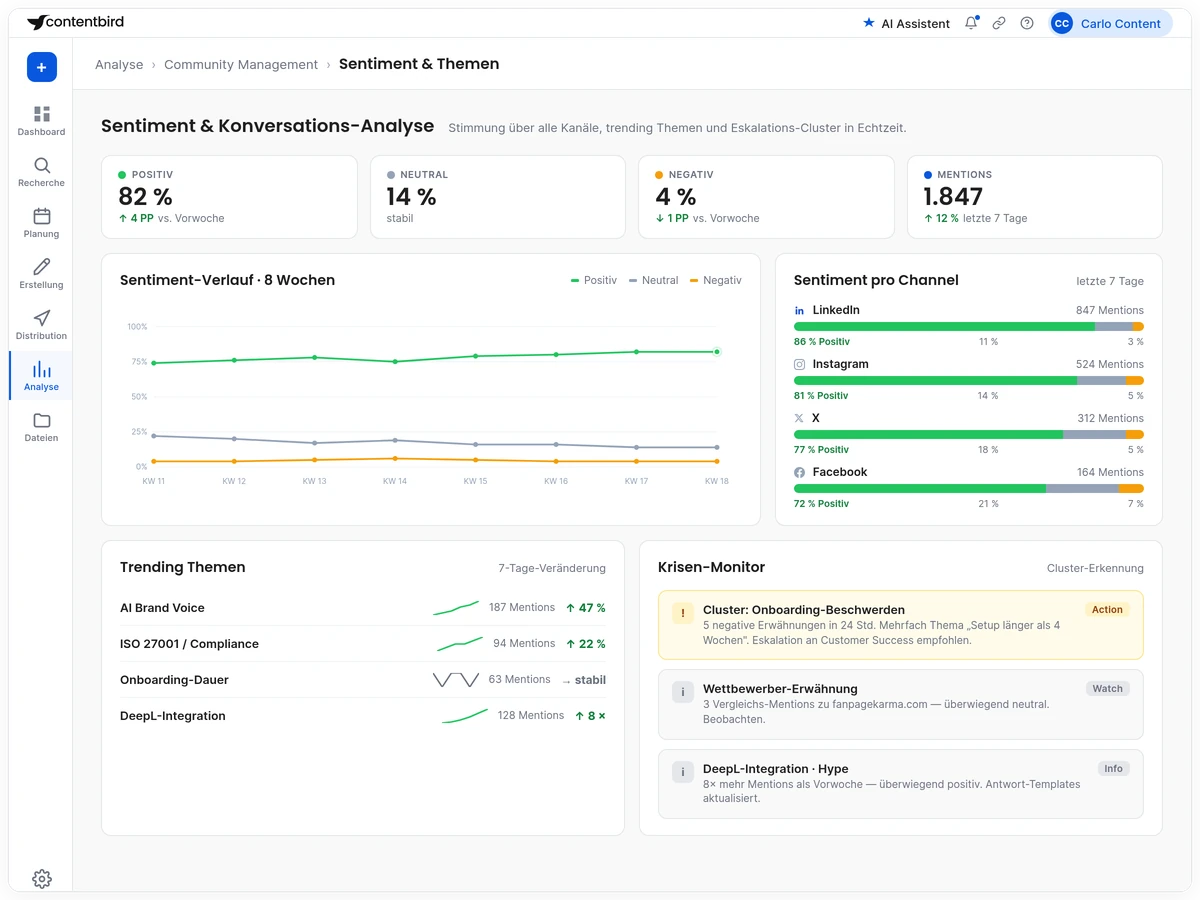
Task: Open notifications bell icon
Action: [971, 23]
